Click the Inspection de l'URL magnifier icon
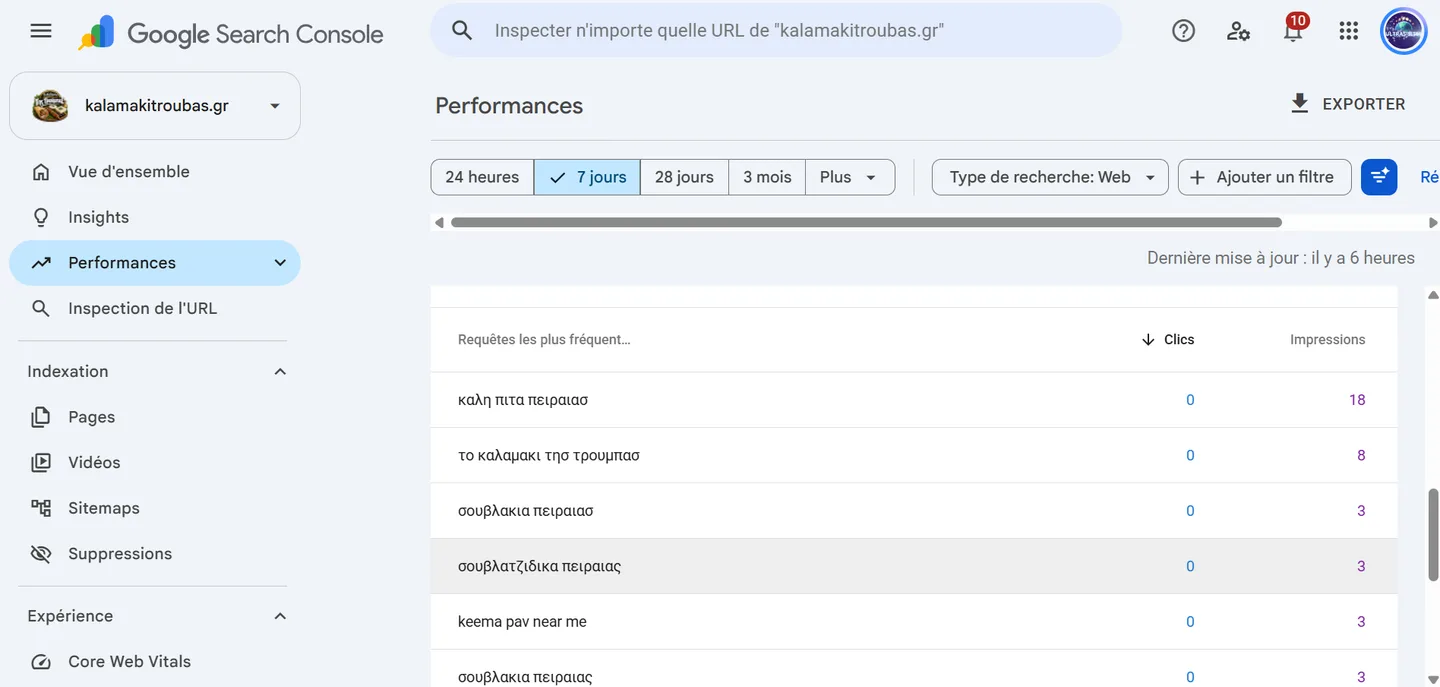The width and height of the screenshot is (1440, 687). tap(41, 308)
